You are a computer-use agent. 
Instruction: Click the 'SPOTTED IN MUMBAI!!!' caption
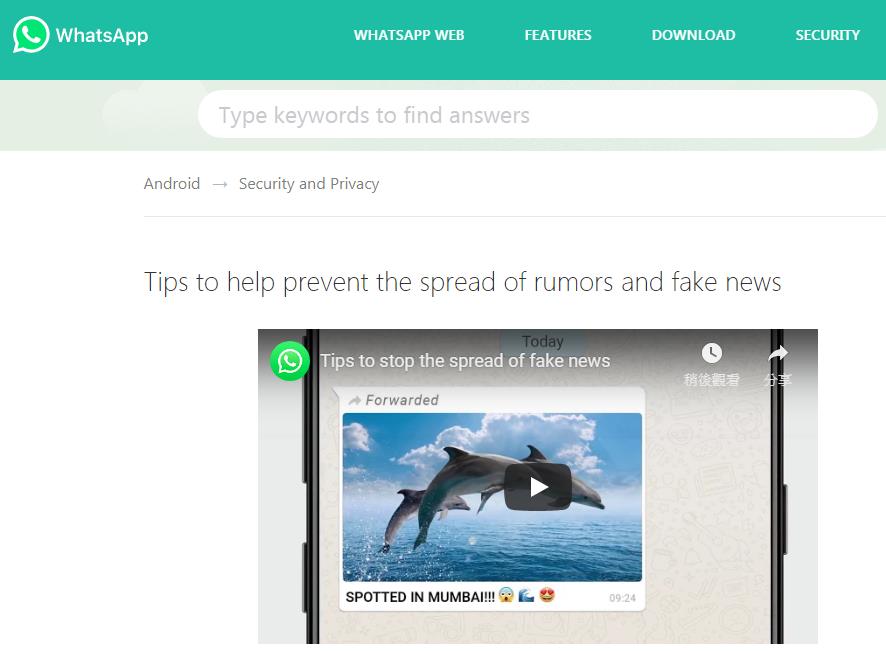coord(420,597)
